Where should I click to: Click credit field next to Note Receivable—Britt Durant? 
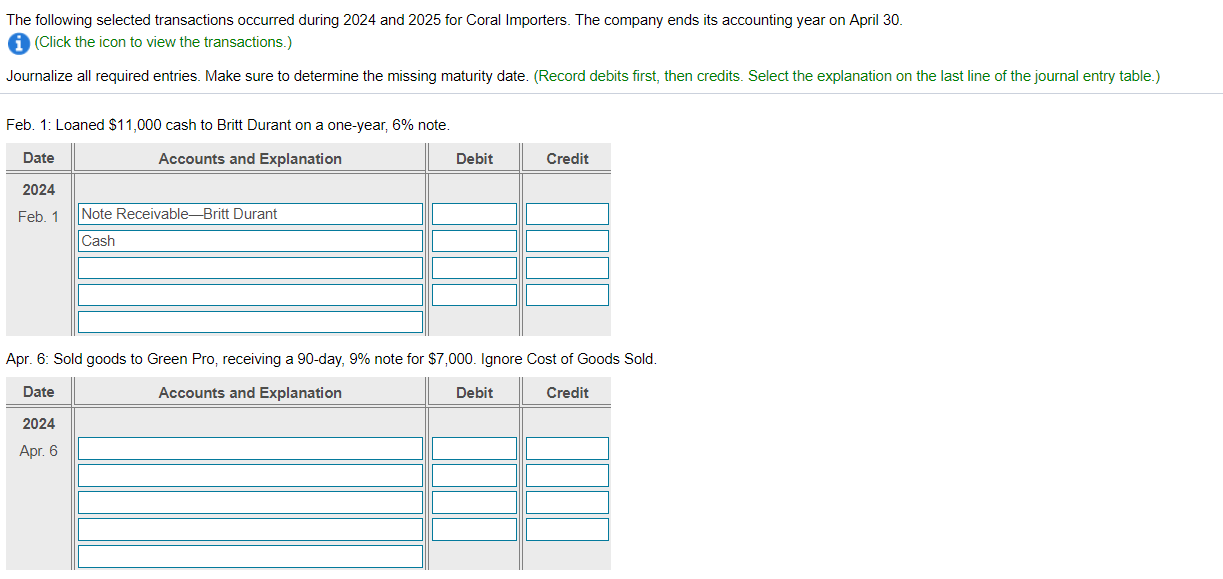[567, 214]
